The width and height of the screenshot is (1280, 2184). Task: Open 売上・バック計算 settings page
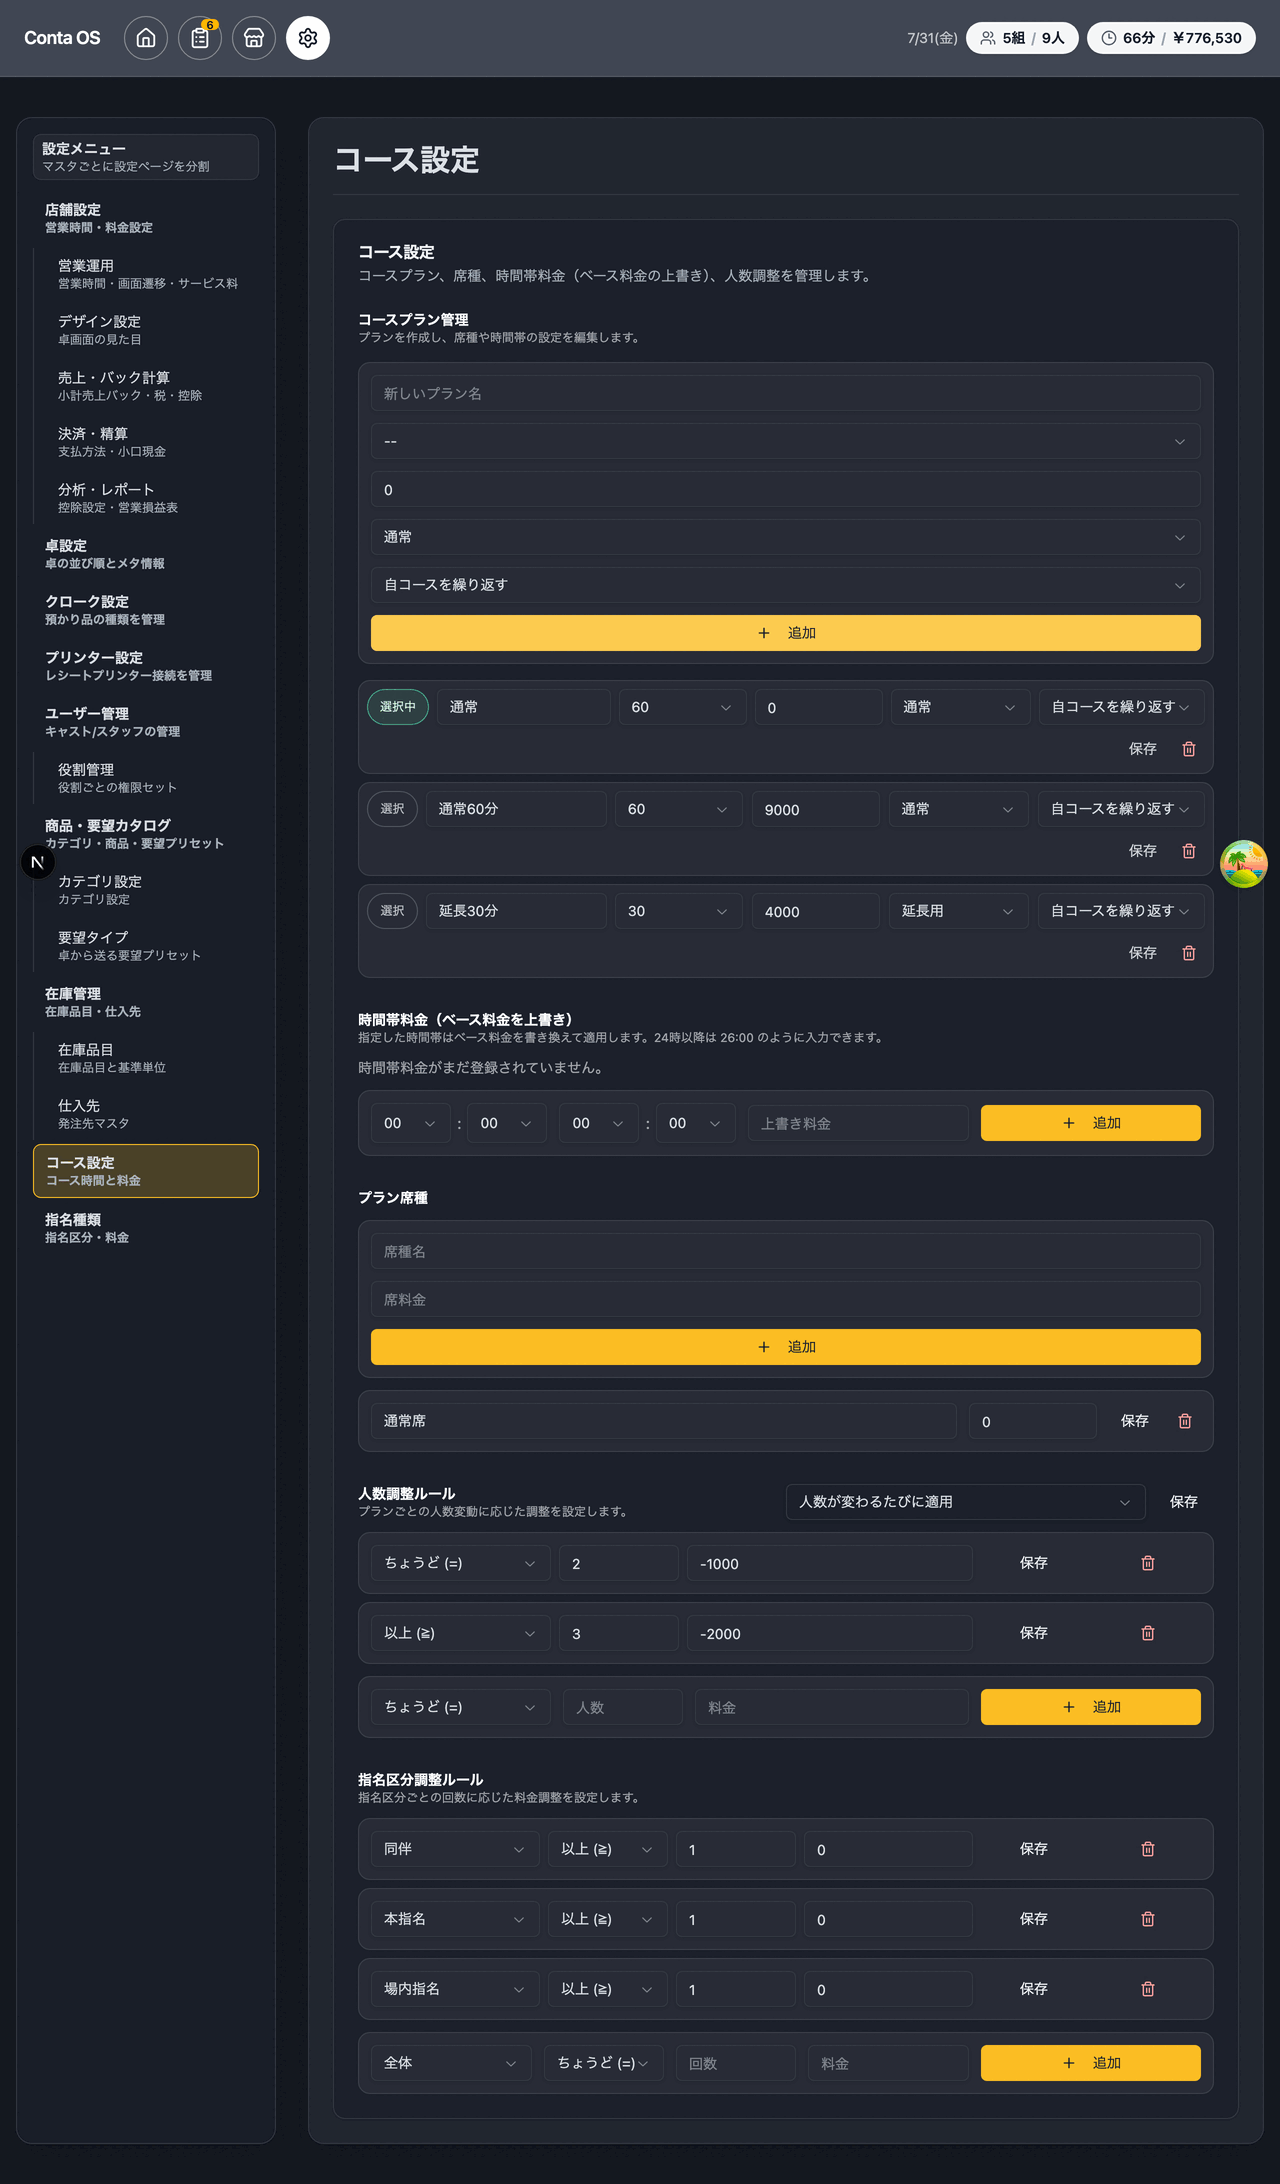pos(152,386)
